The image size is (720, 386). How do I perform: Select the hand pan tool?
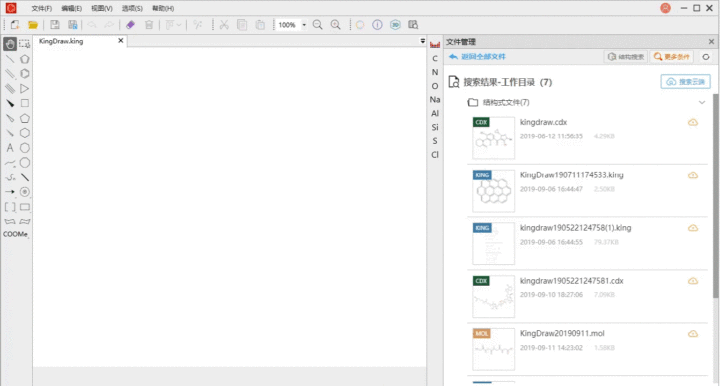pos(10,44)
